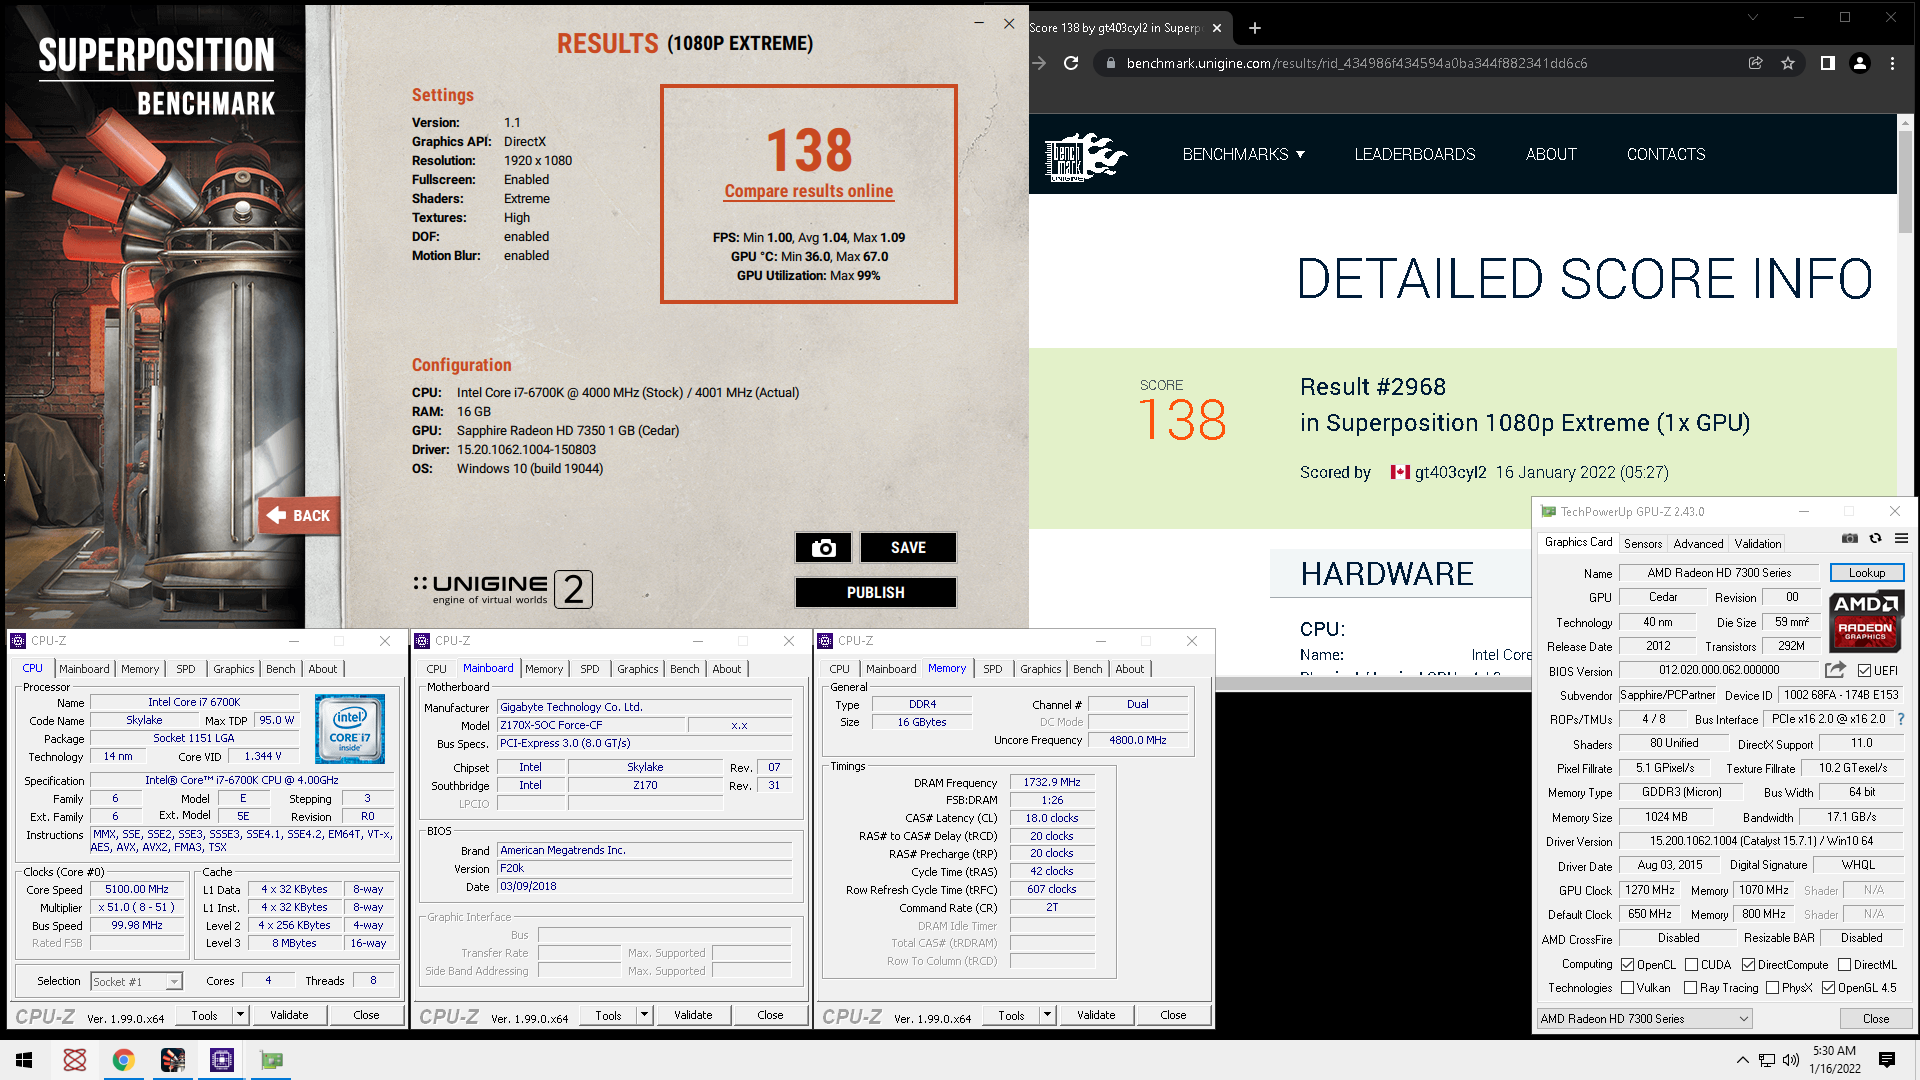The height and width of the screenshot is (1080, 1920).
Task: Click the Chrome taskbar icon
Action: [123, 1060]
